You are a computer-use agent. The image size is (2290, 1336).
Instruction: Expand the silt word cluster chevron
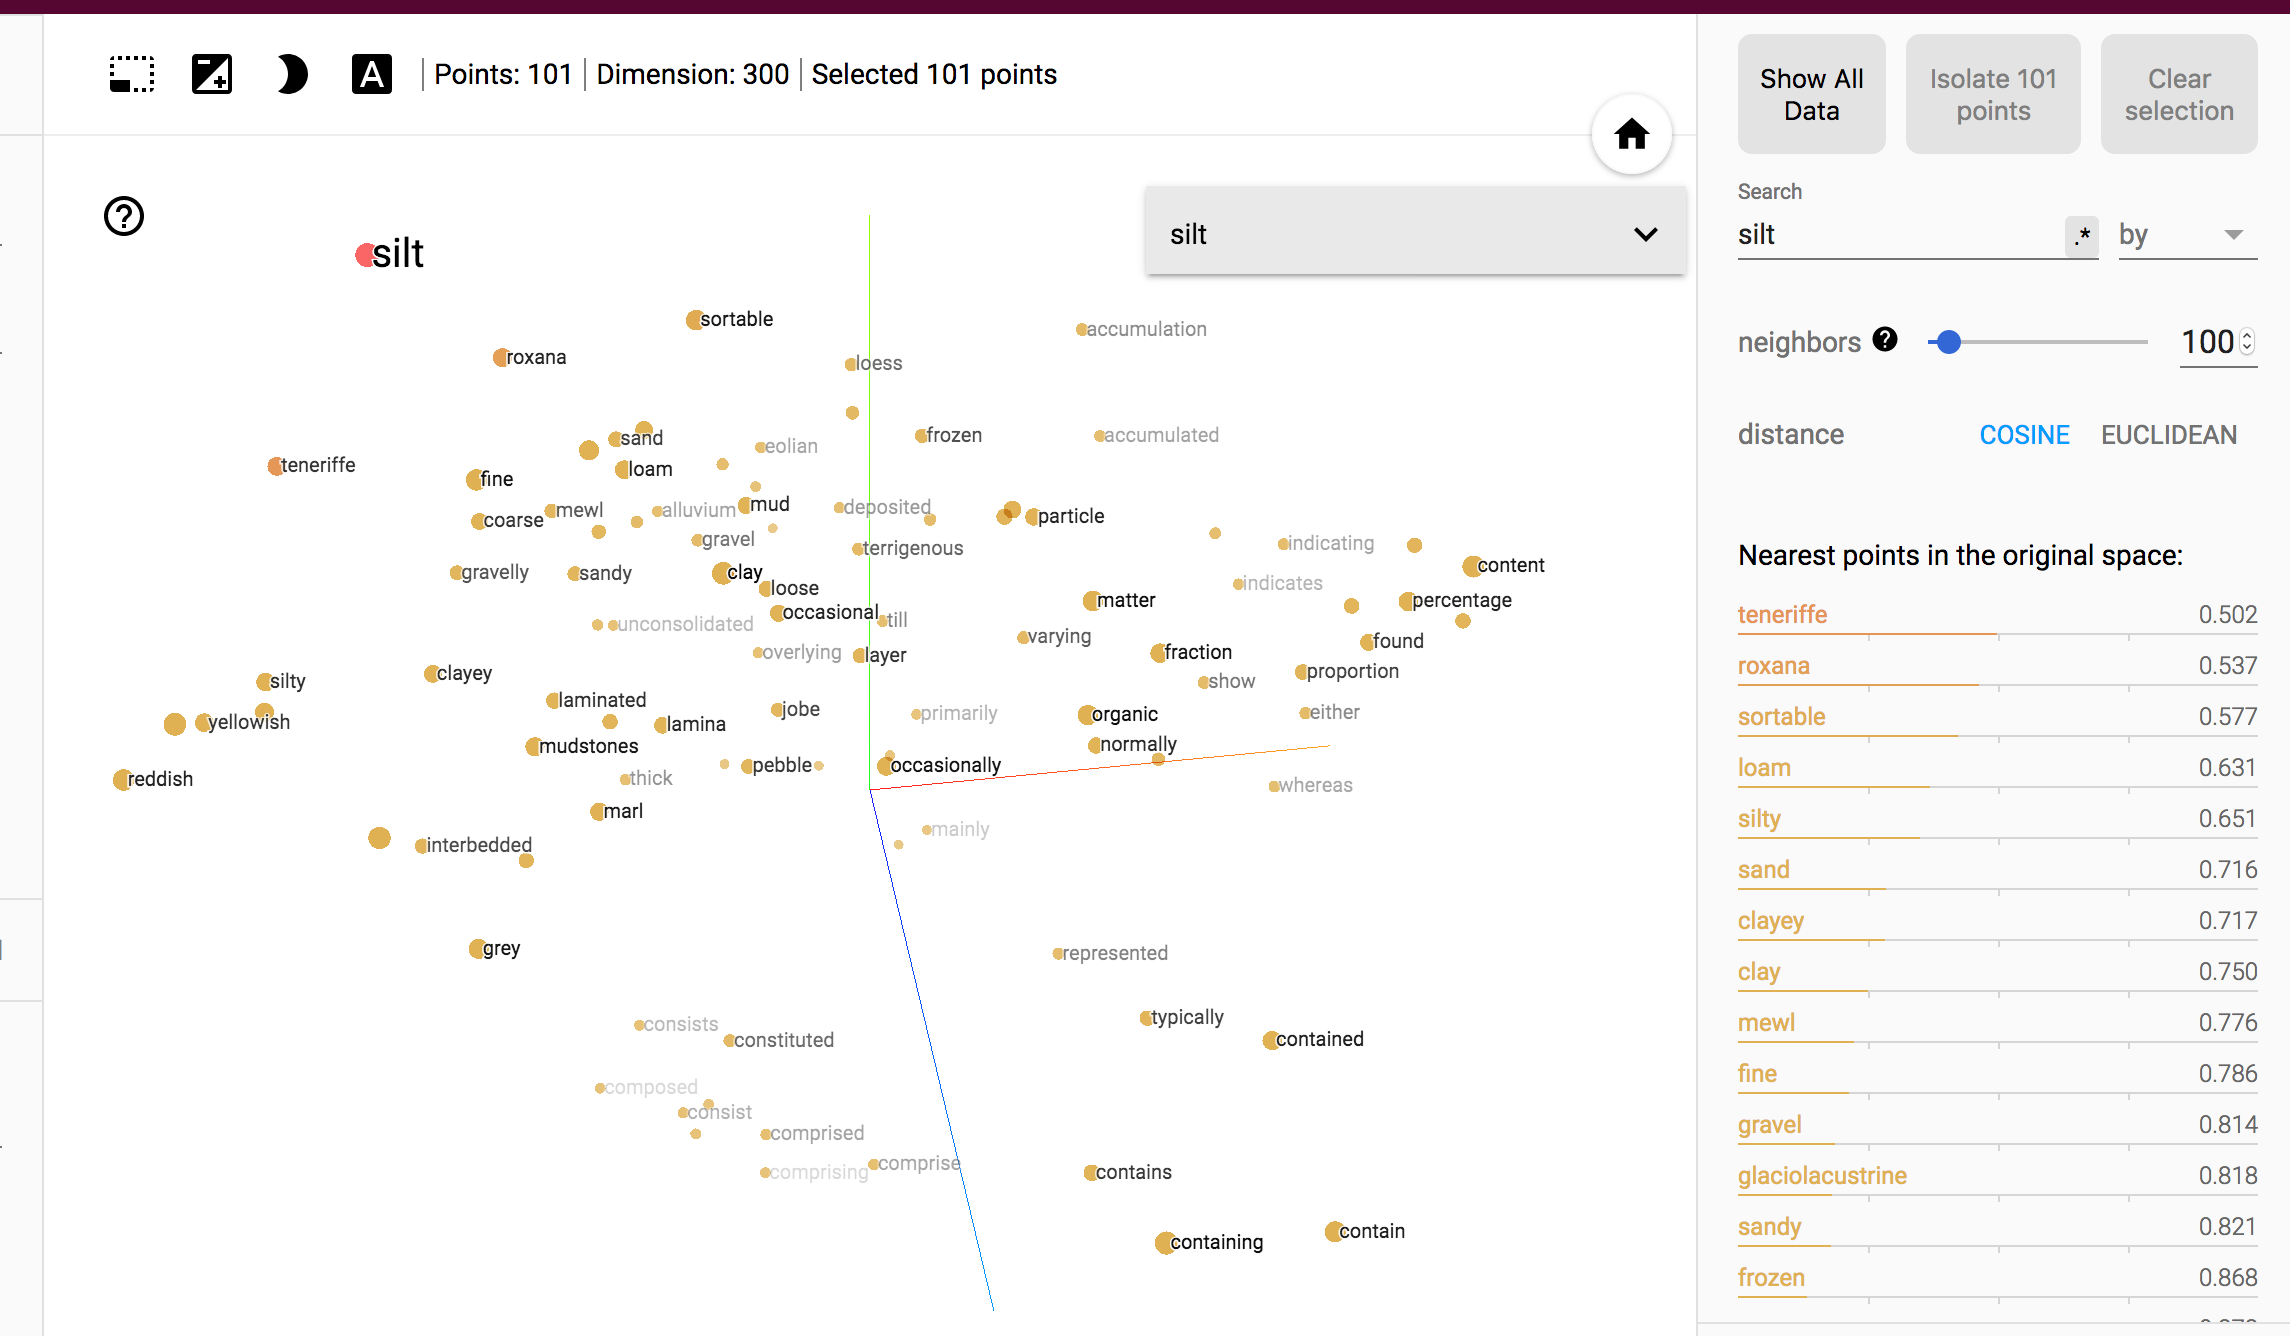coord(1646,234)
